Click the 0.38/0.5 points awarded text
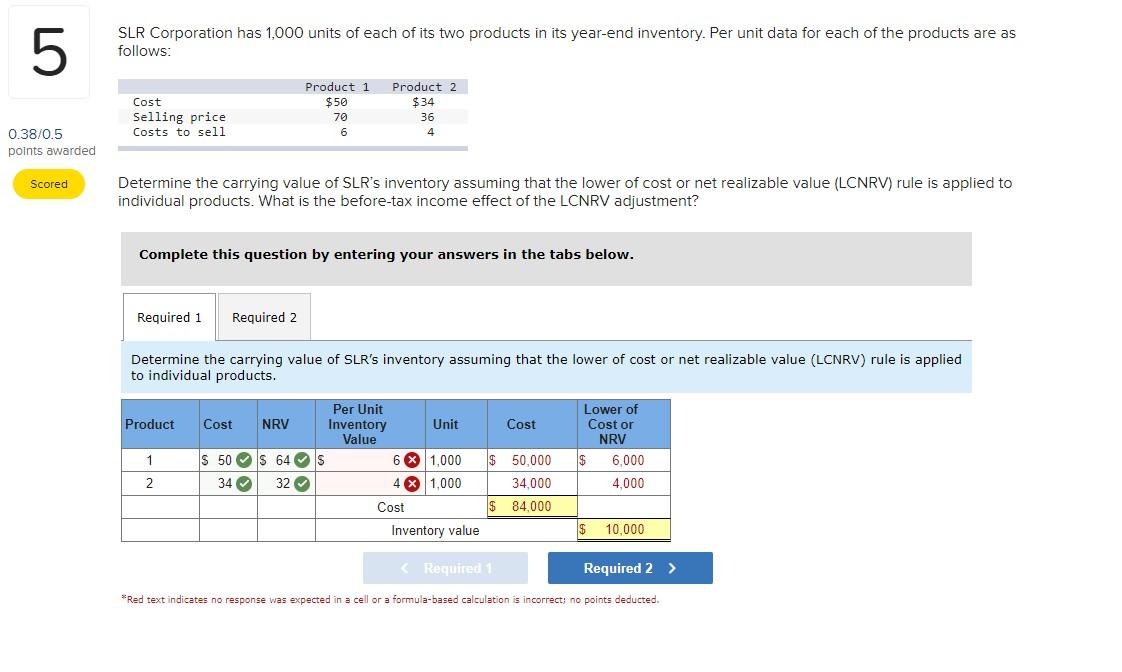The height and width of the screenshot is (672, 1122). point(52,142)
